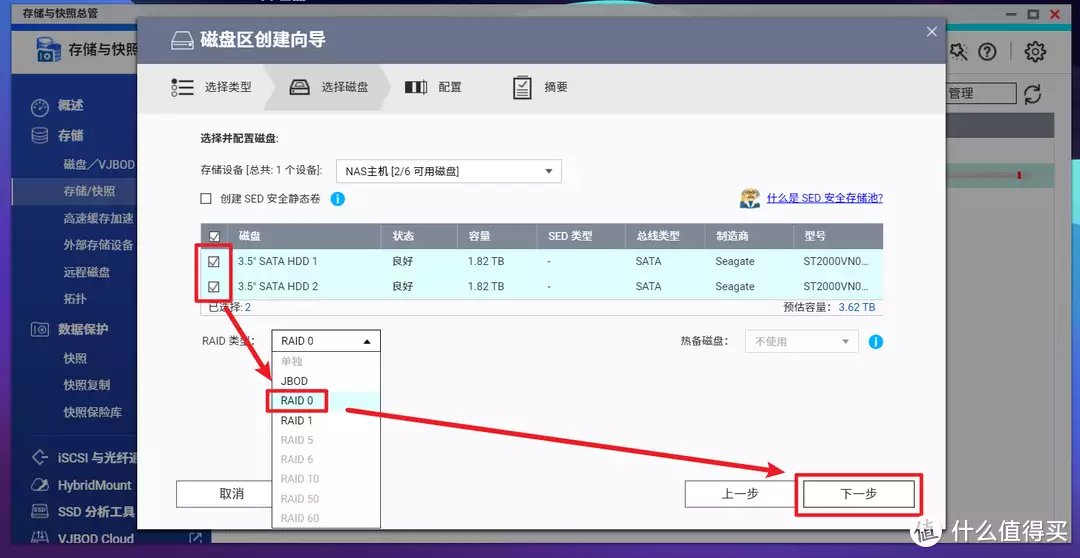1080x558 pixels.
Task: Open 高速缓存加速 in sidebar
Action: click(98, 218)
